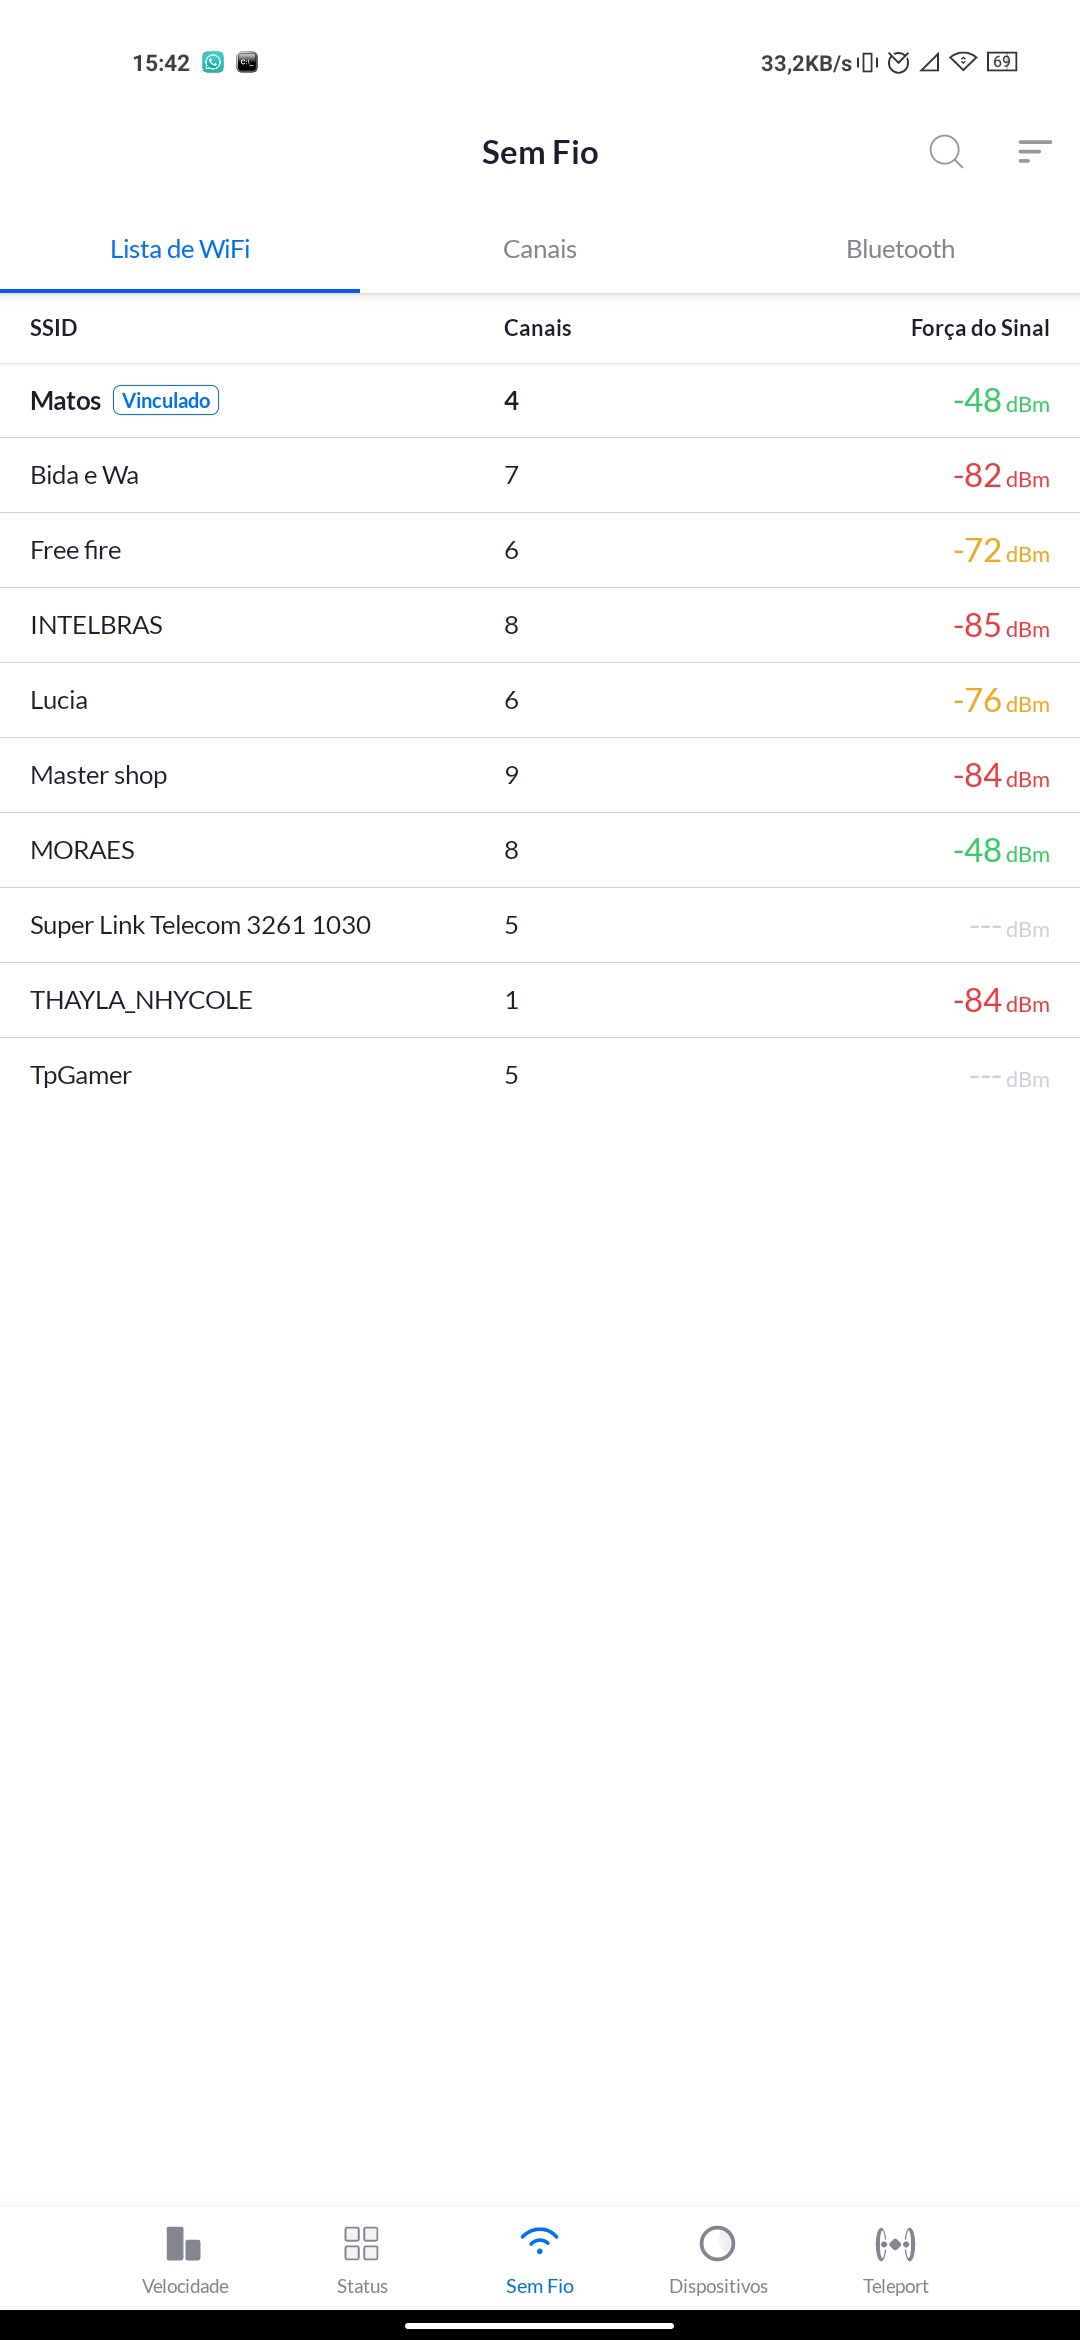Tap the WhatsApp notification icon
This screenshot has width=1080, height=2340.
(x=213, y=63)
